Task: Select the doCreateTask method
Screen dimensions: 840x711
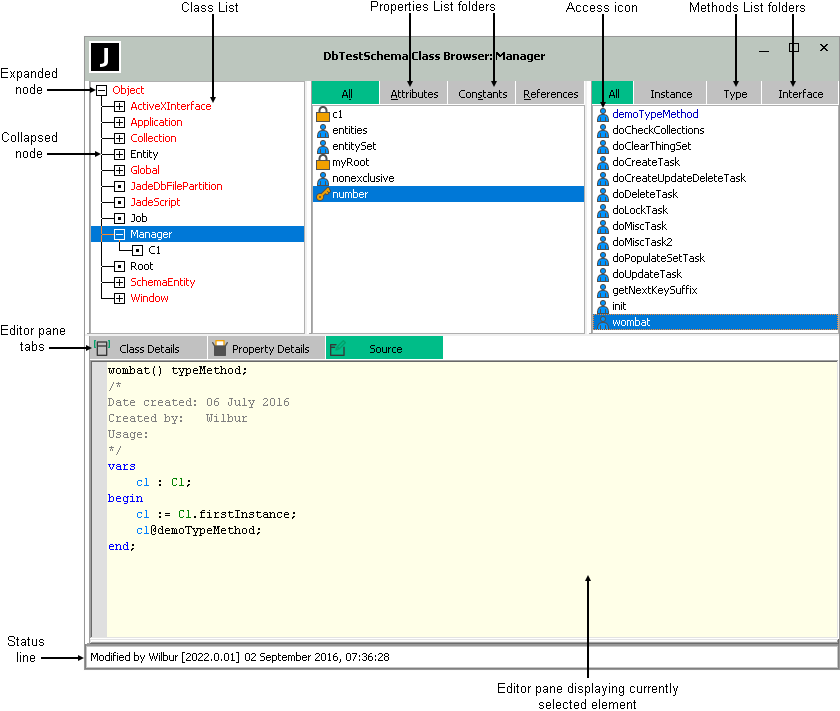Action: [x=645, y=162]
